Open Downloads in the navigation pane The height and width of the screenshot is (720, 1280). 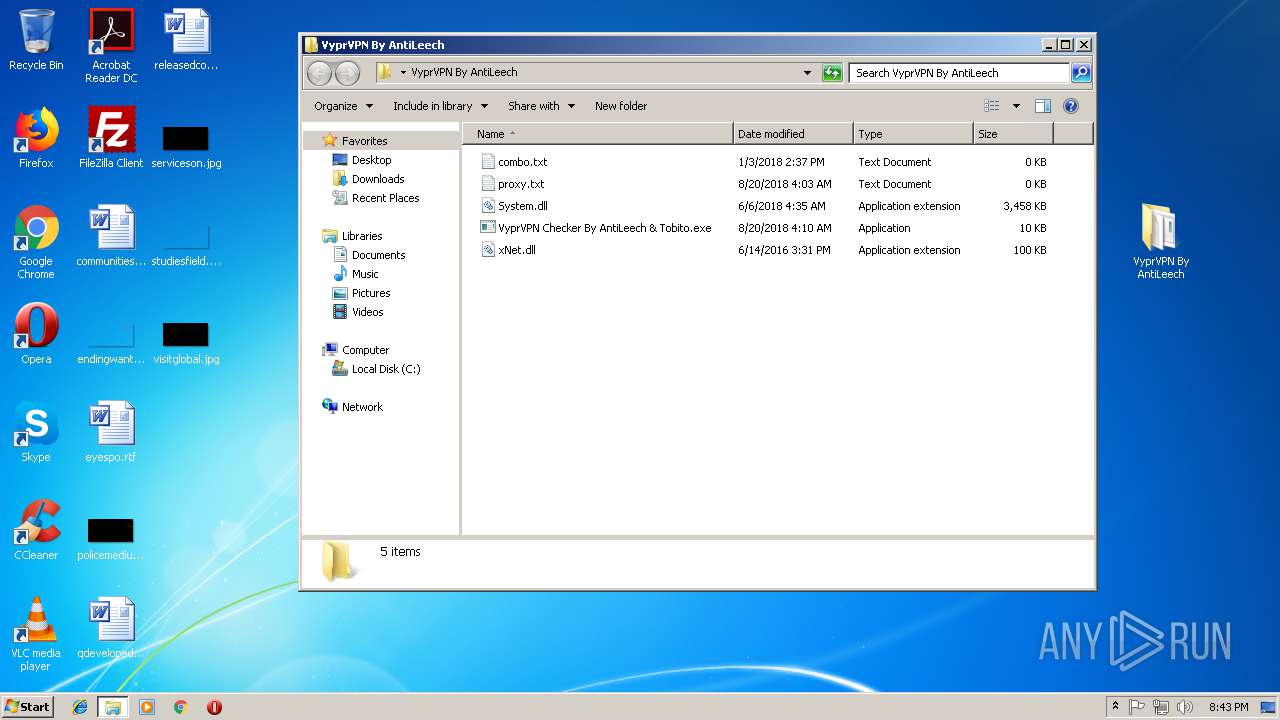pyautogui.click(x=377, y=179)
